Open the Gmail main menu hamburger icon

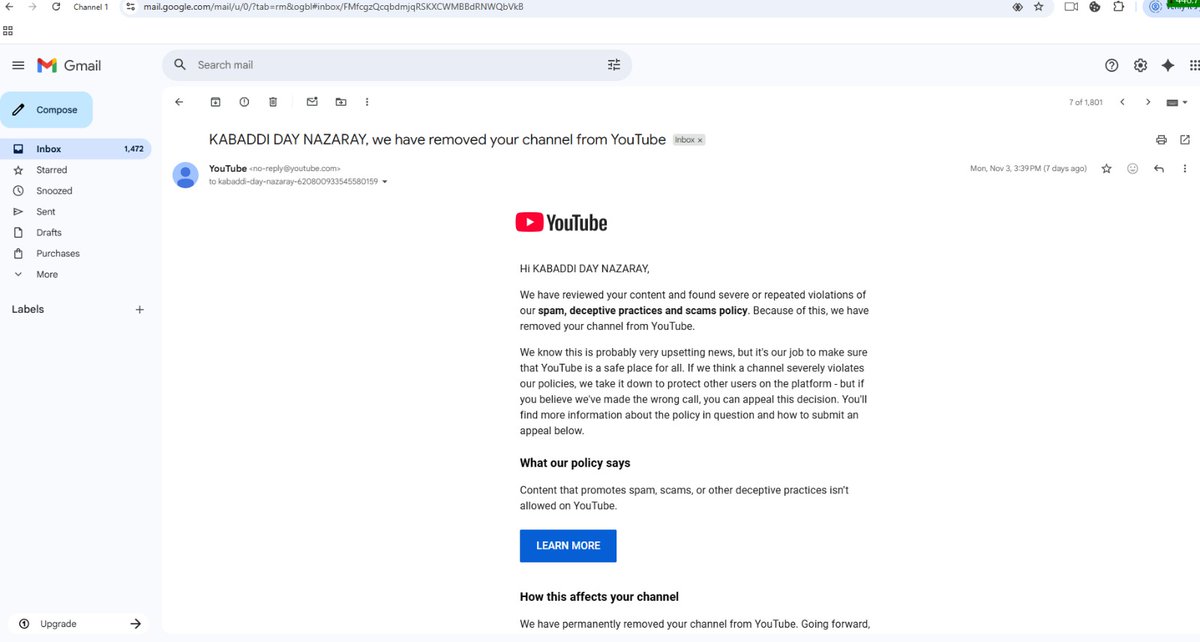18,65
